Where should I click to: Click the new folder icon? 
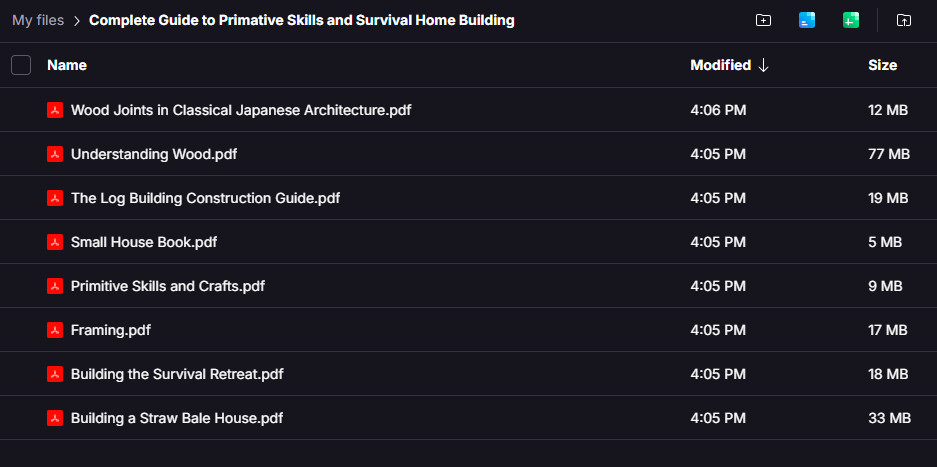763,20
